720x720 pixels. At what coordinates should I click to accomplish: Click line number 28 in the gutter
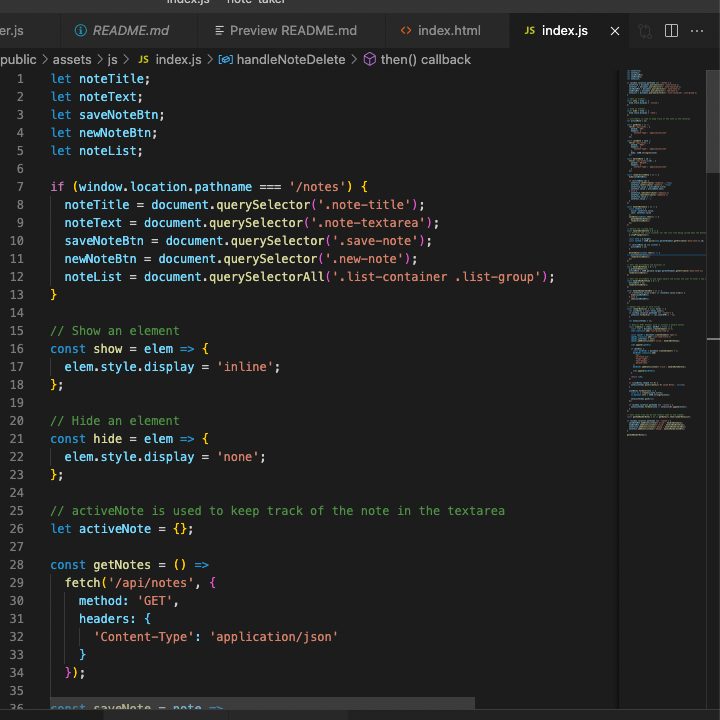click(17, 565)
